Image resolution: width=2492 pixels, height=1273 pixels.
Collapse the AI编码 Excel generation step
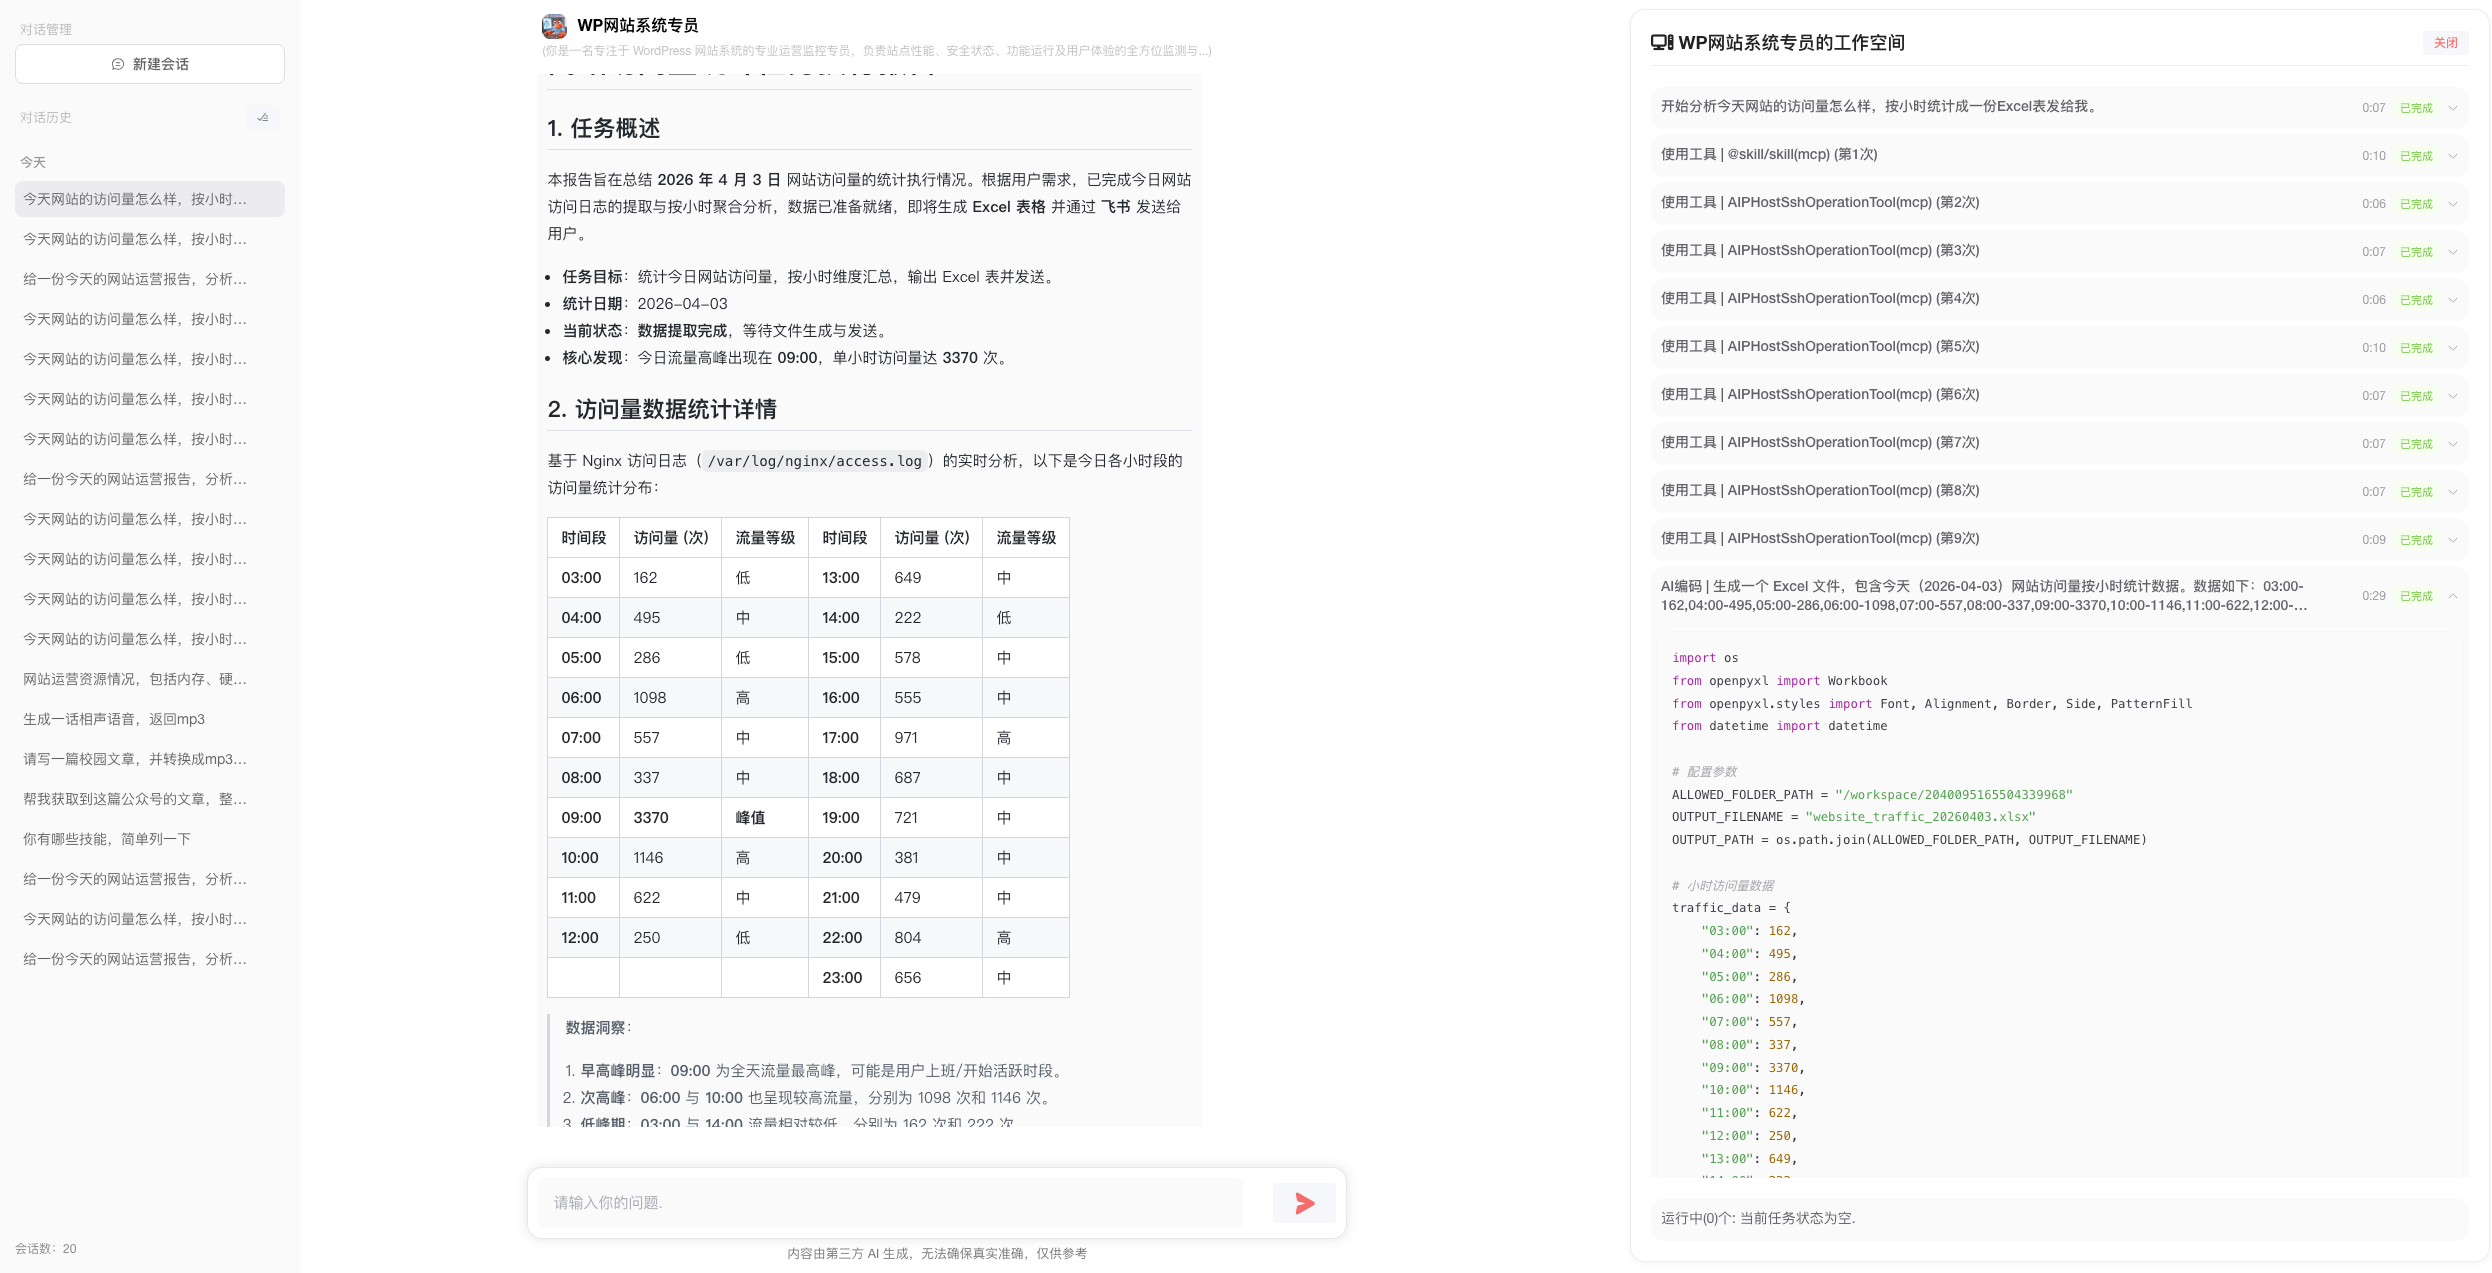point(2453,596)
